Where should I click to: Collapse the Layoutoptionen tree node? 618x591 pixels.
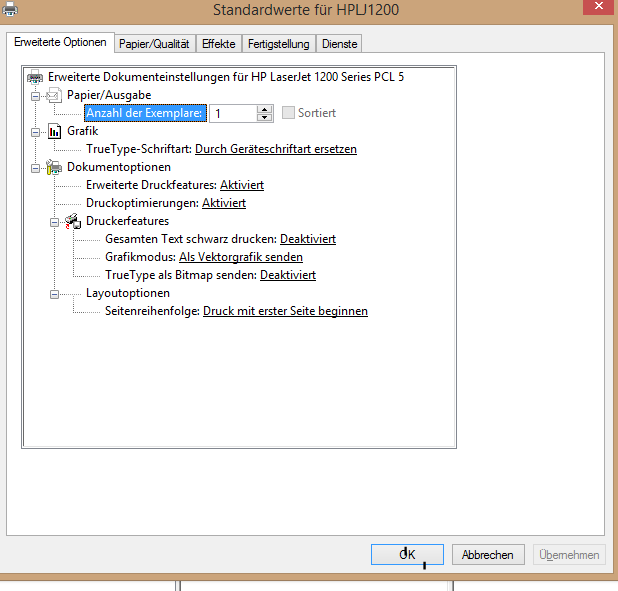click(x=54, y=294)
